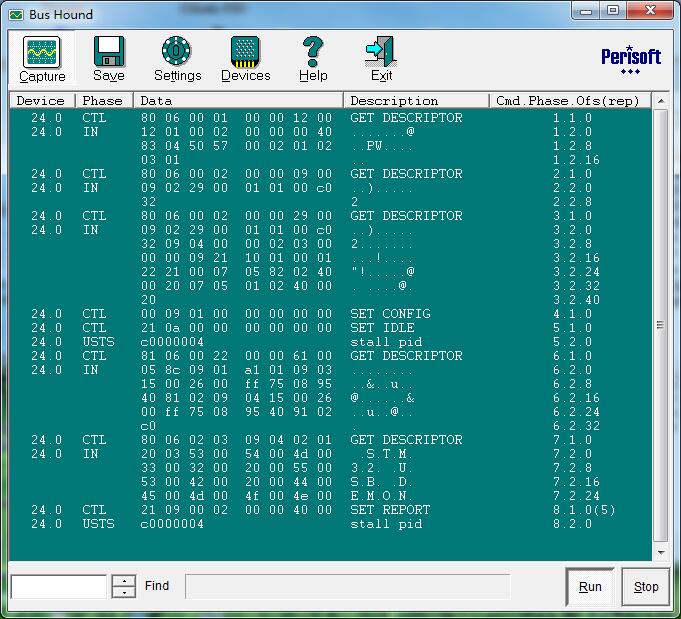The image size is (681, 619).
Task: Click the c0000004 data in row 8.2.0
Action: [x=172, y=524]
